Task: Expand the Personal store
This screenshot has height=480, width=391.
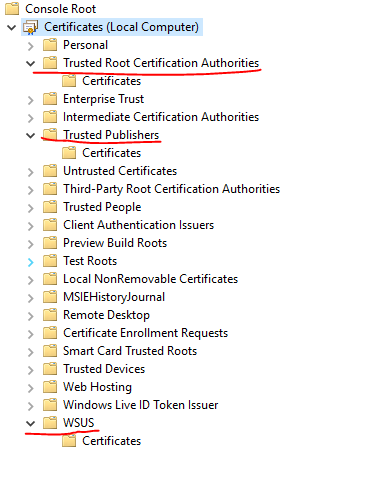Action: click(31, 46)
